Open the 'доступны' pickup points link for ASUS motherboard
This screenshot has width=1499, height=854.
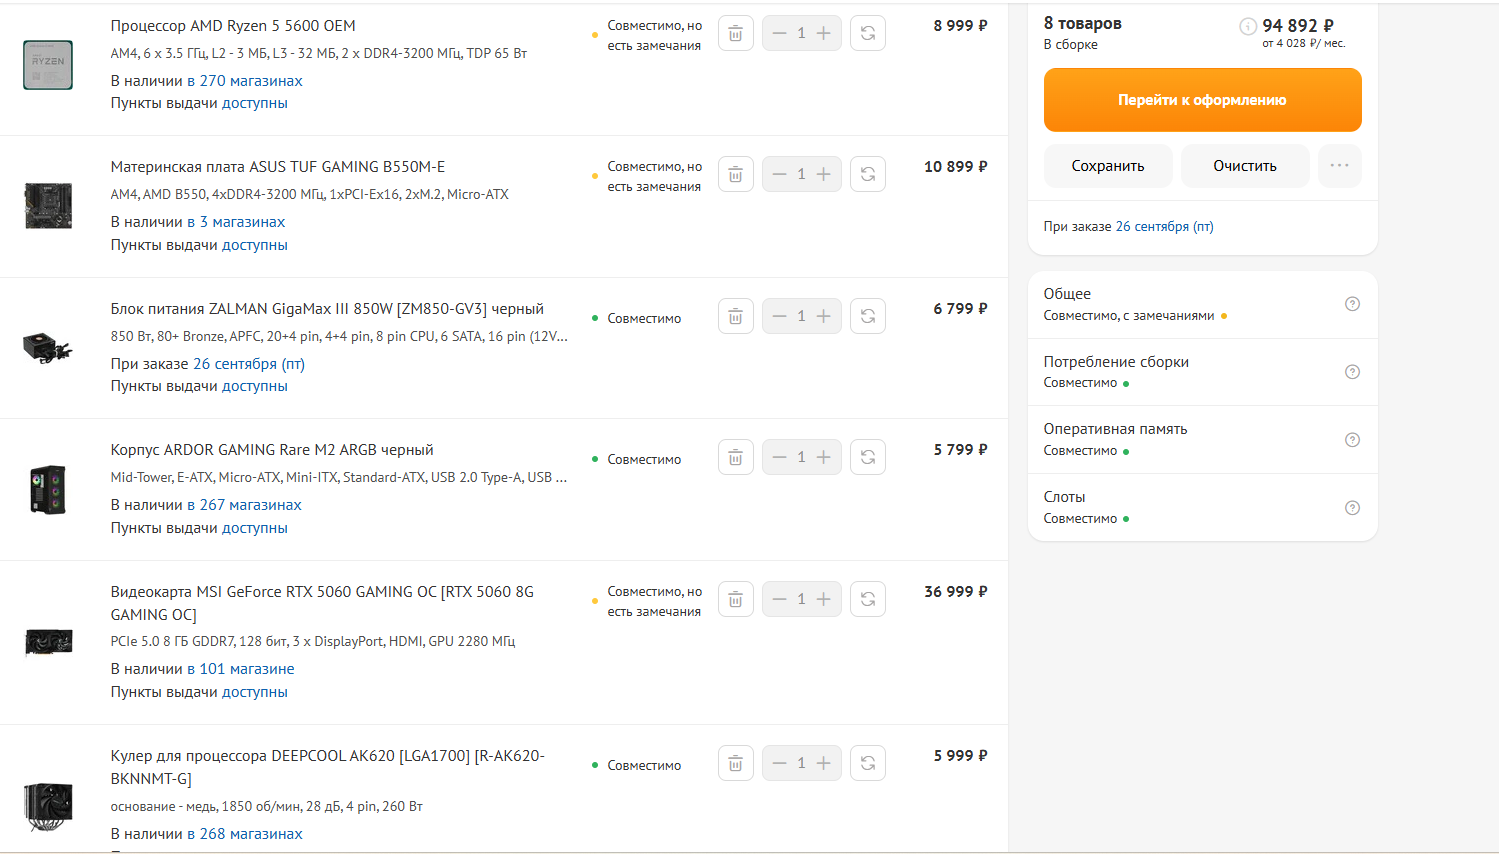255,245
